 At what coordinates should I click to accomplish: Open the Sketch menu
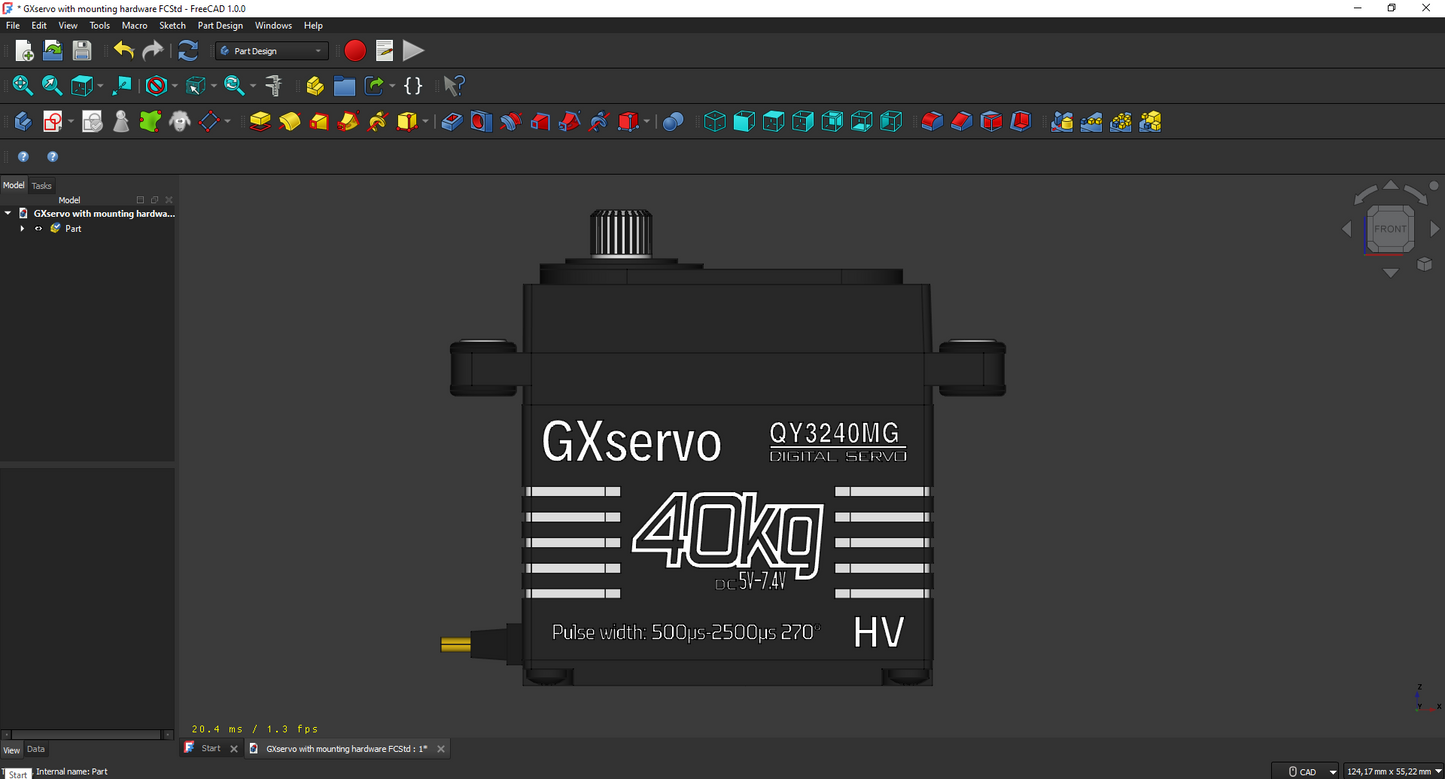tap(172, 25)
